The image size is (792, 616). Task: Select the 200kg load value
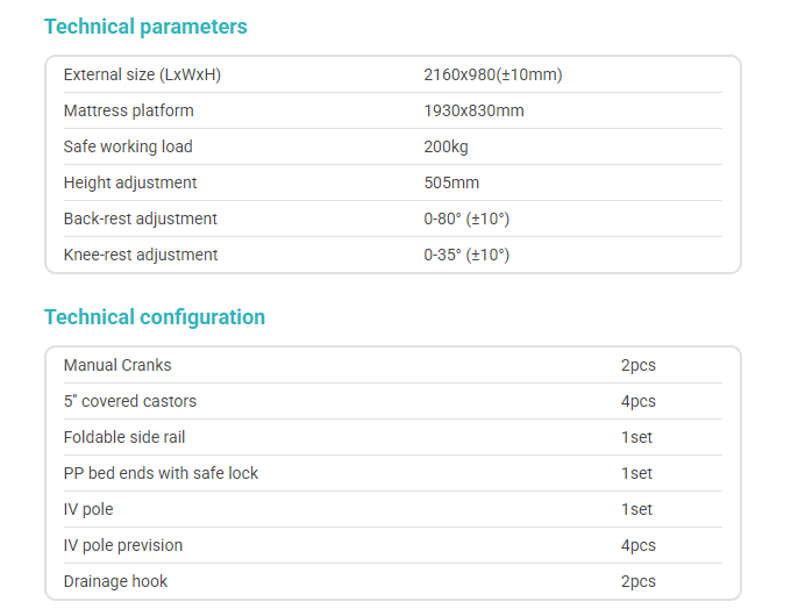pyautogui.click(x=446, y=147)
